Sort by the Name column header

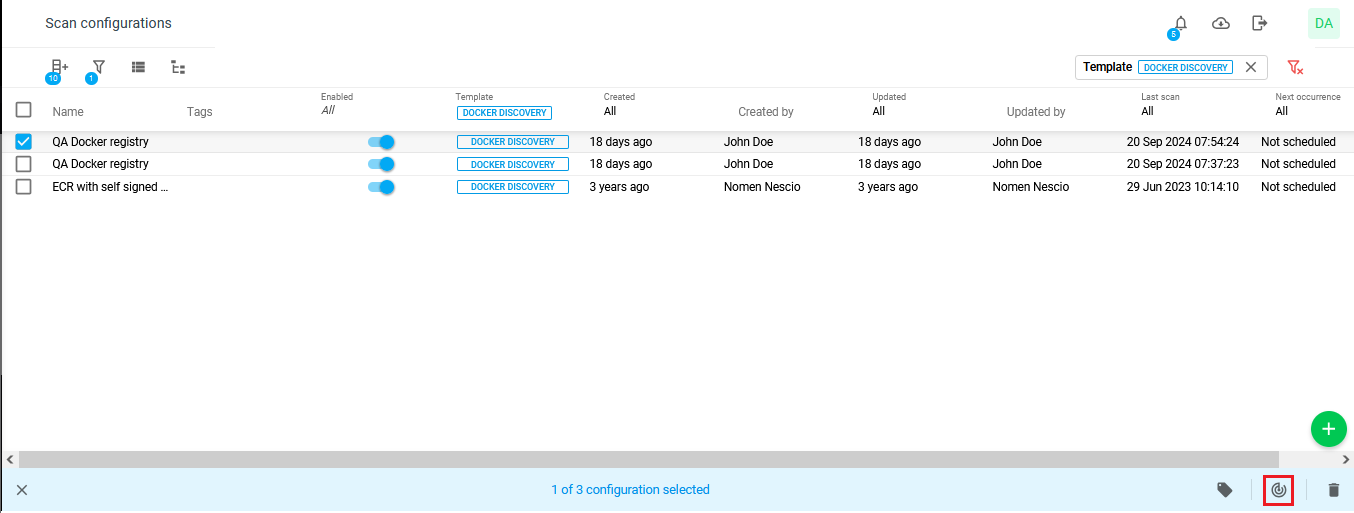coord(68,112)
